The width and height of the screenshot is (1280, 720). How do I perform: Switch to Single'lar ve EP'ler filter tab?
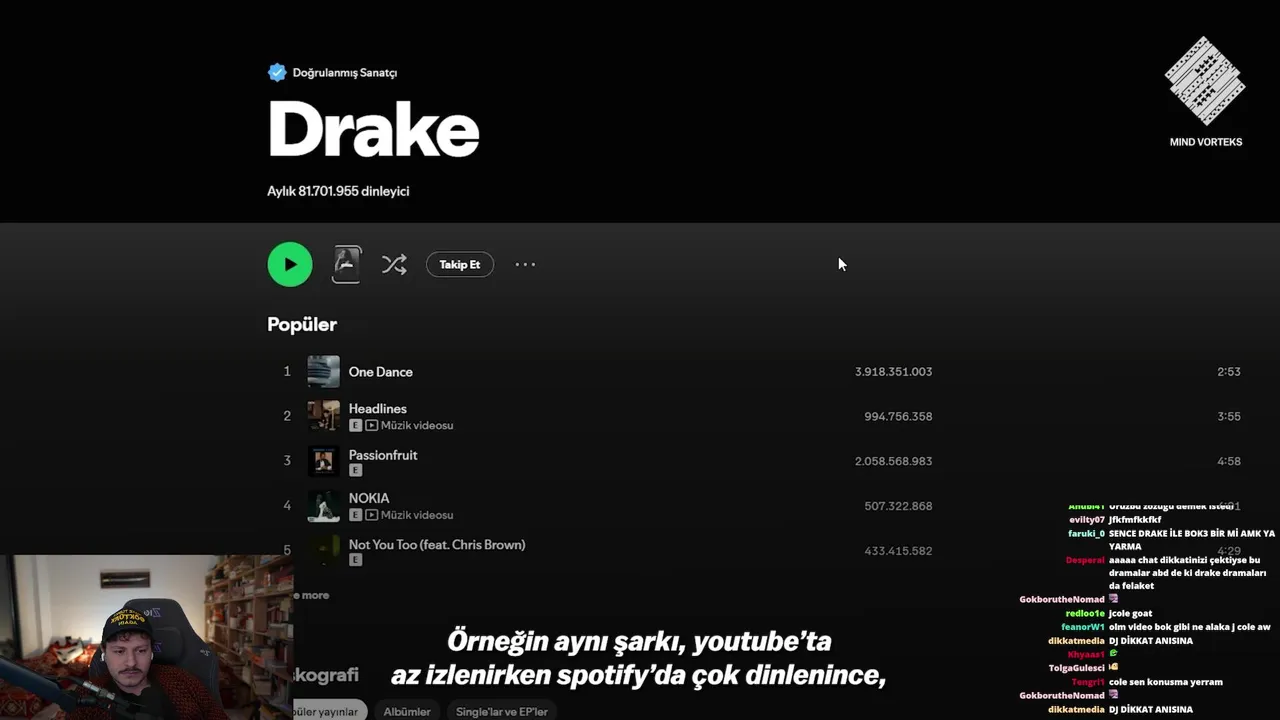[502, 711]
